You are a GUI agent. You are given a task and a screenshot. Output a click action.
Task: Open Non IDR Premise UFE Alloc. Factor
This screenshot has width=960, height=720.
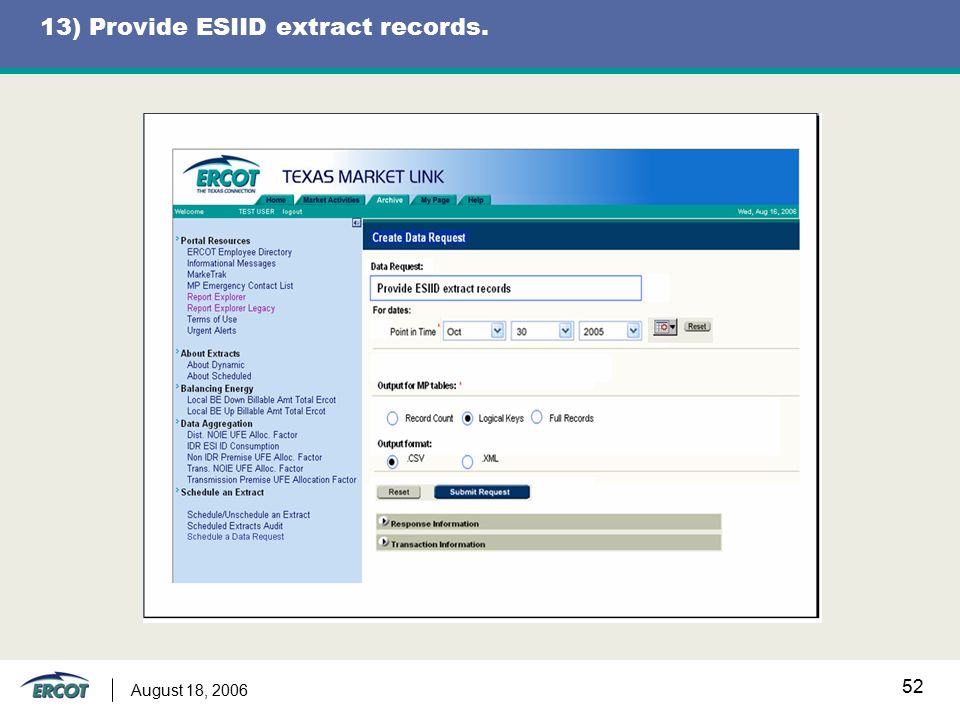[x=255, y=457]
